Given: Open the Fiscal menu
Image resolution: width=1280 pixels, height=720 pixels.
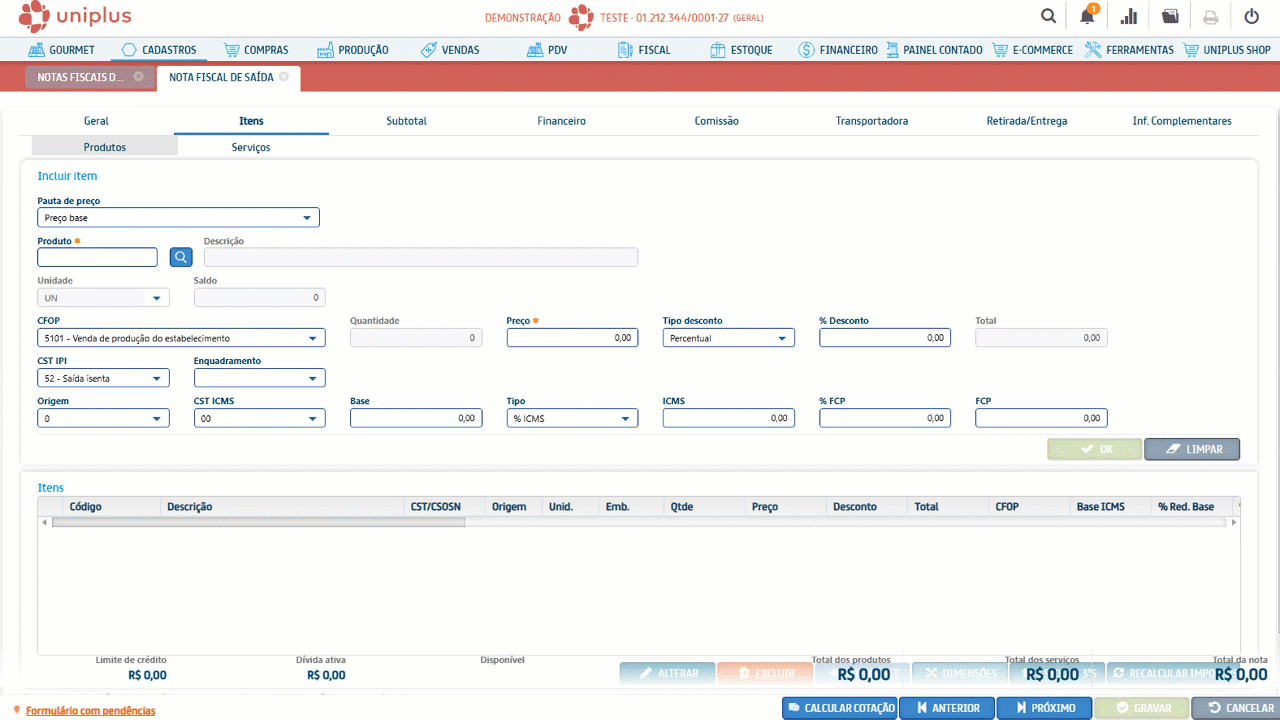Looking at the screenshot, I should pos(644,49).
